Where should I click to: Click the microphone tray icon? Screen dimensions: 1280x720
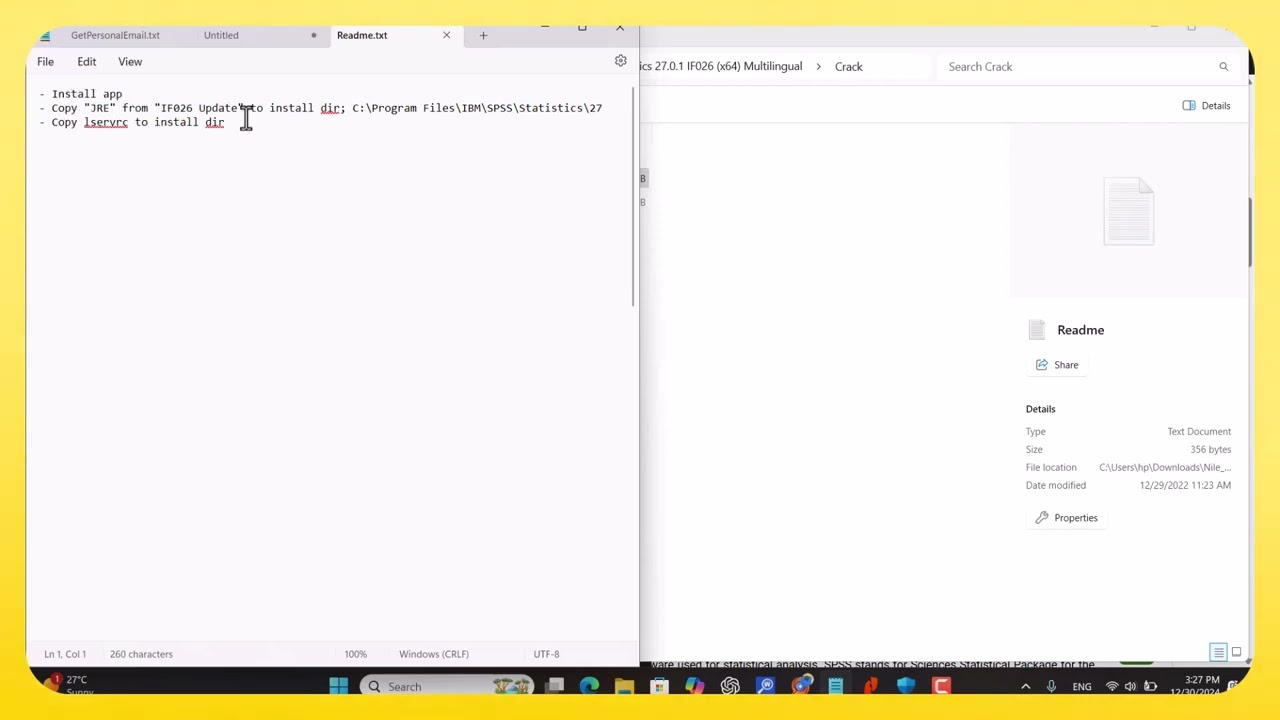pyautogui.click(x=1051, y=686)
